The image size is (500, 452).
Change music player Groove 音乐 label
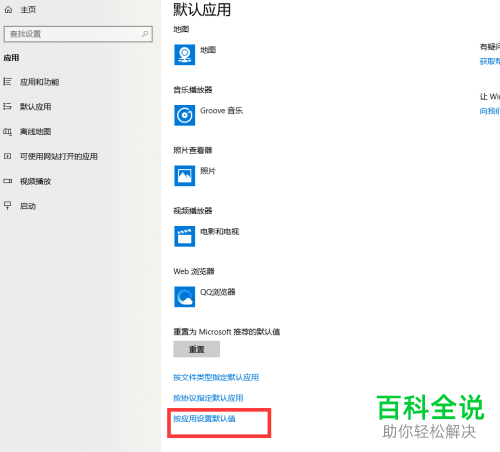click(x=221, y=111)
